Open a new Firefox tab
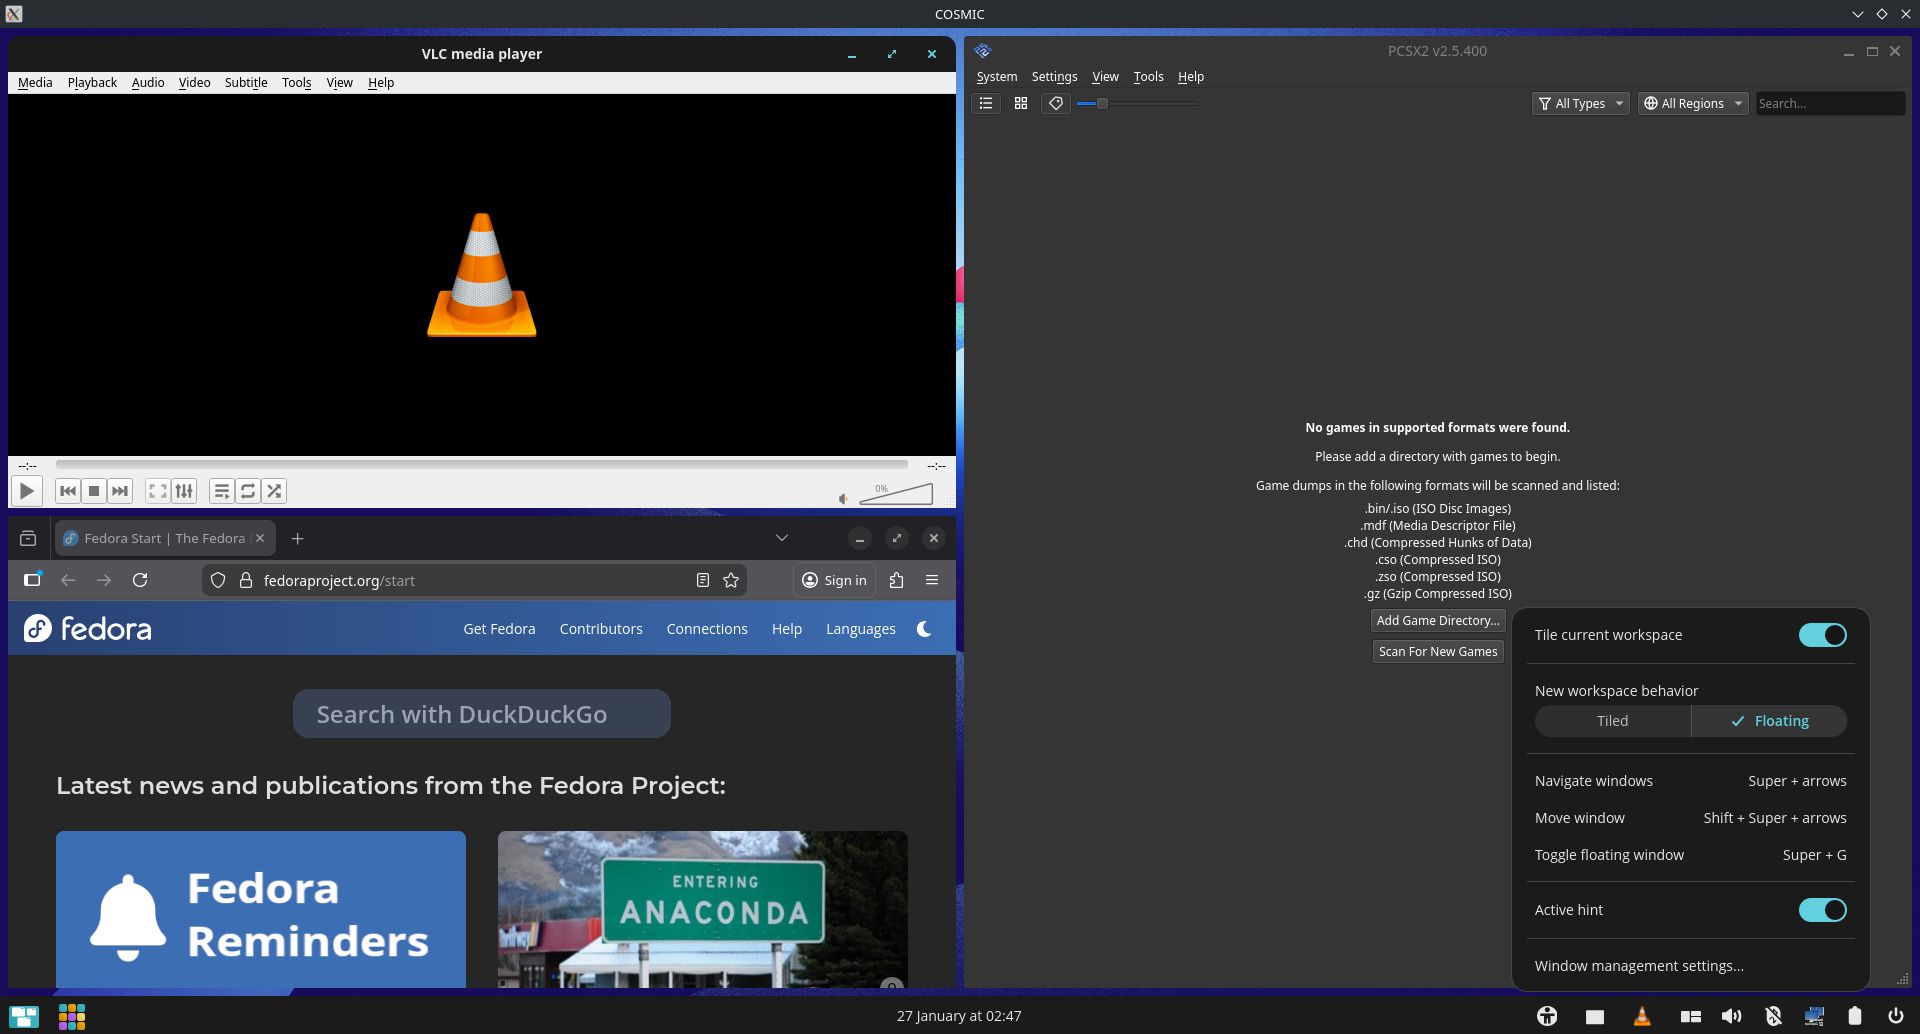Viewport: 1920px width, 1034px height. point(297,538)
